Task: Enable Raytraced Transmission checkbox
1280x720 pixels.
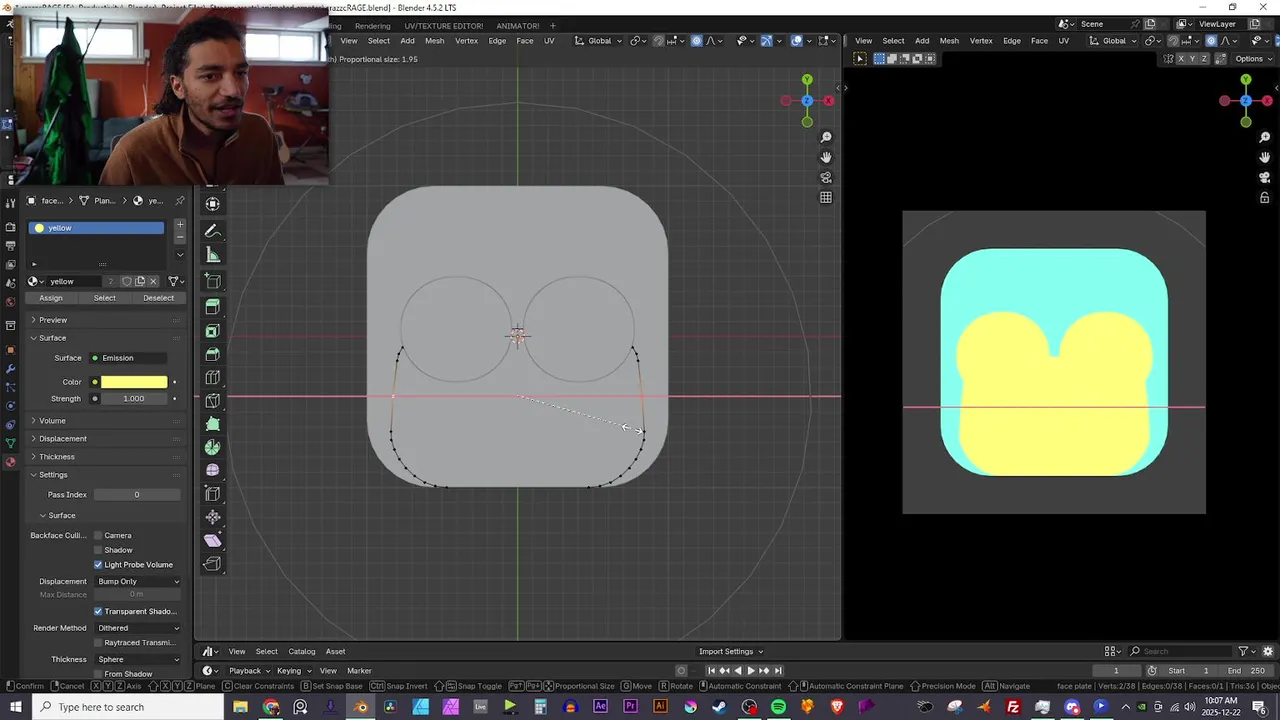Action: tap(98, 643)
